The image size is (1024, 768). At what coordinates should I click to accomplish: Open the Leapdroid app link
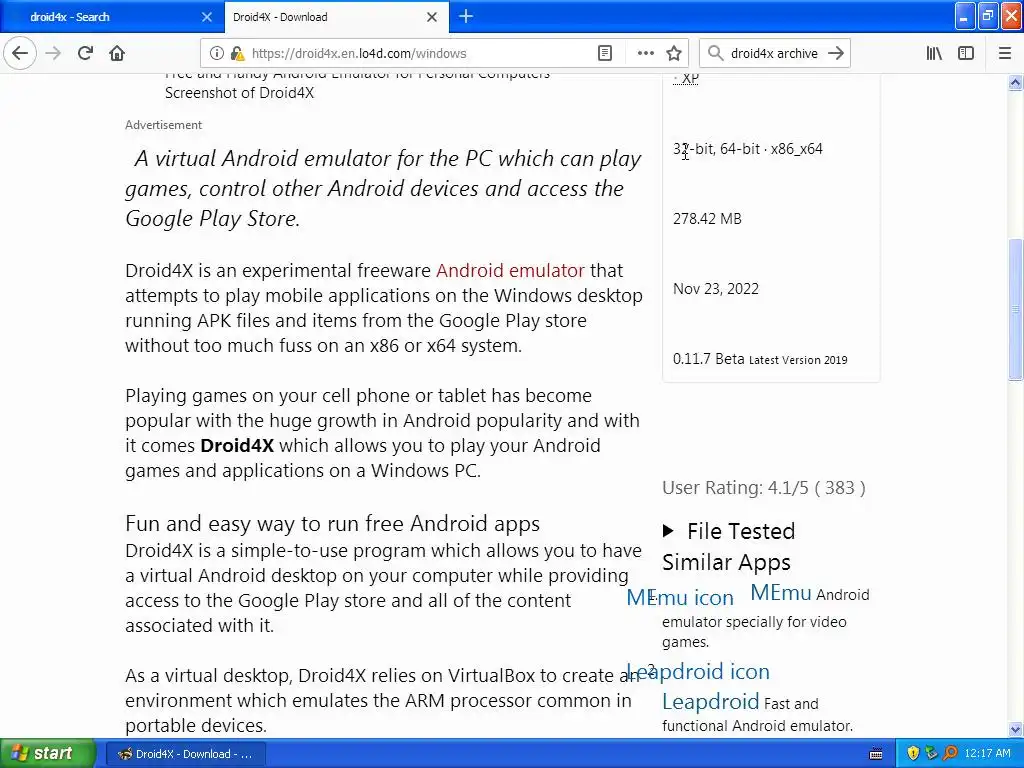[711, 701]
